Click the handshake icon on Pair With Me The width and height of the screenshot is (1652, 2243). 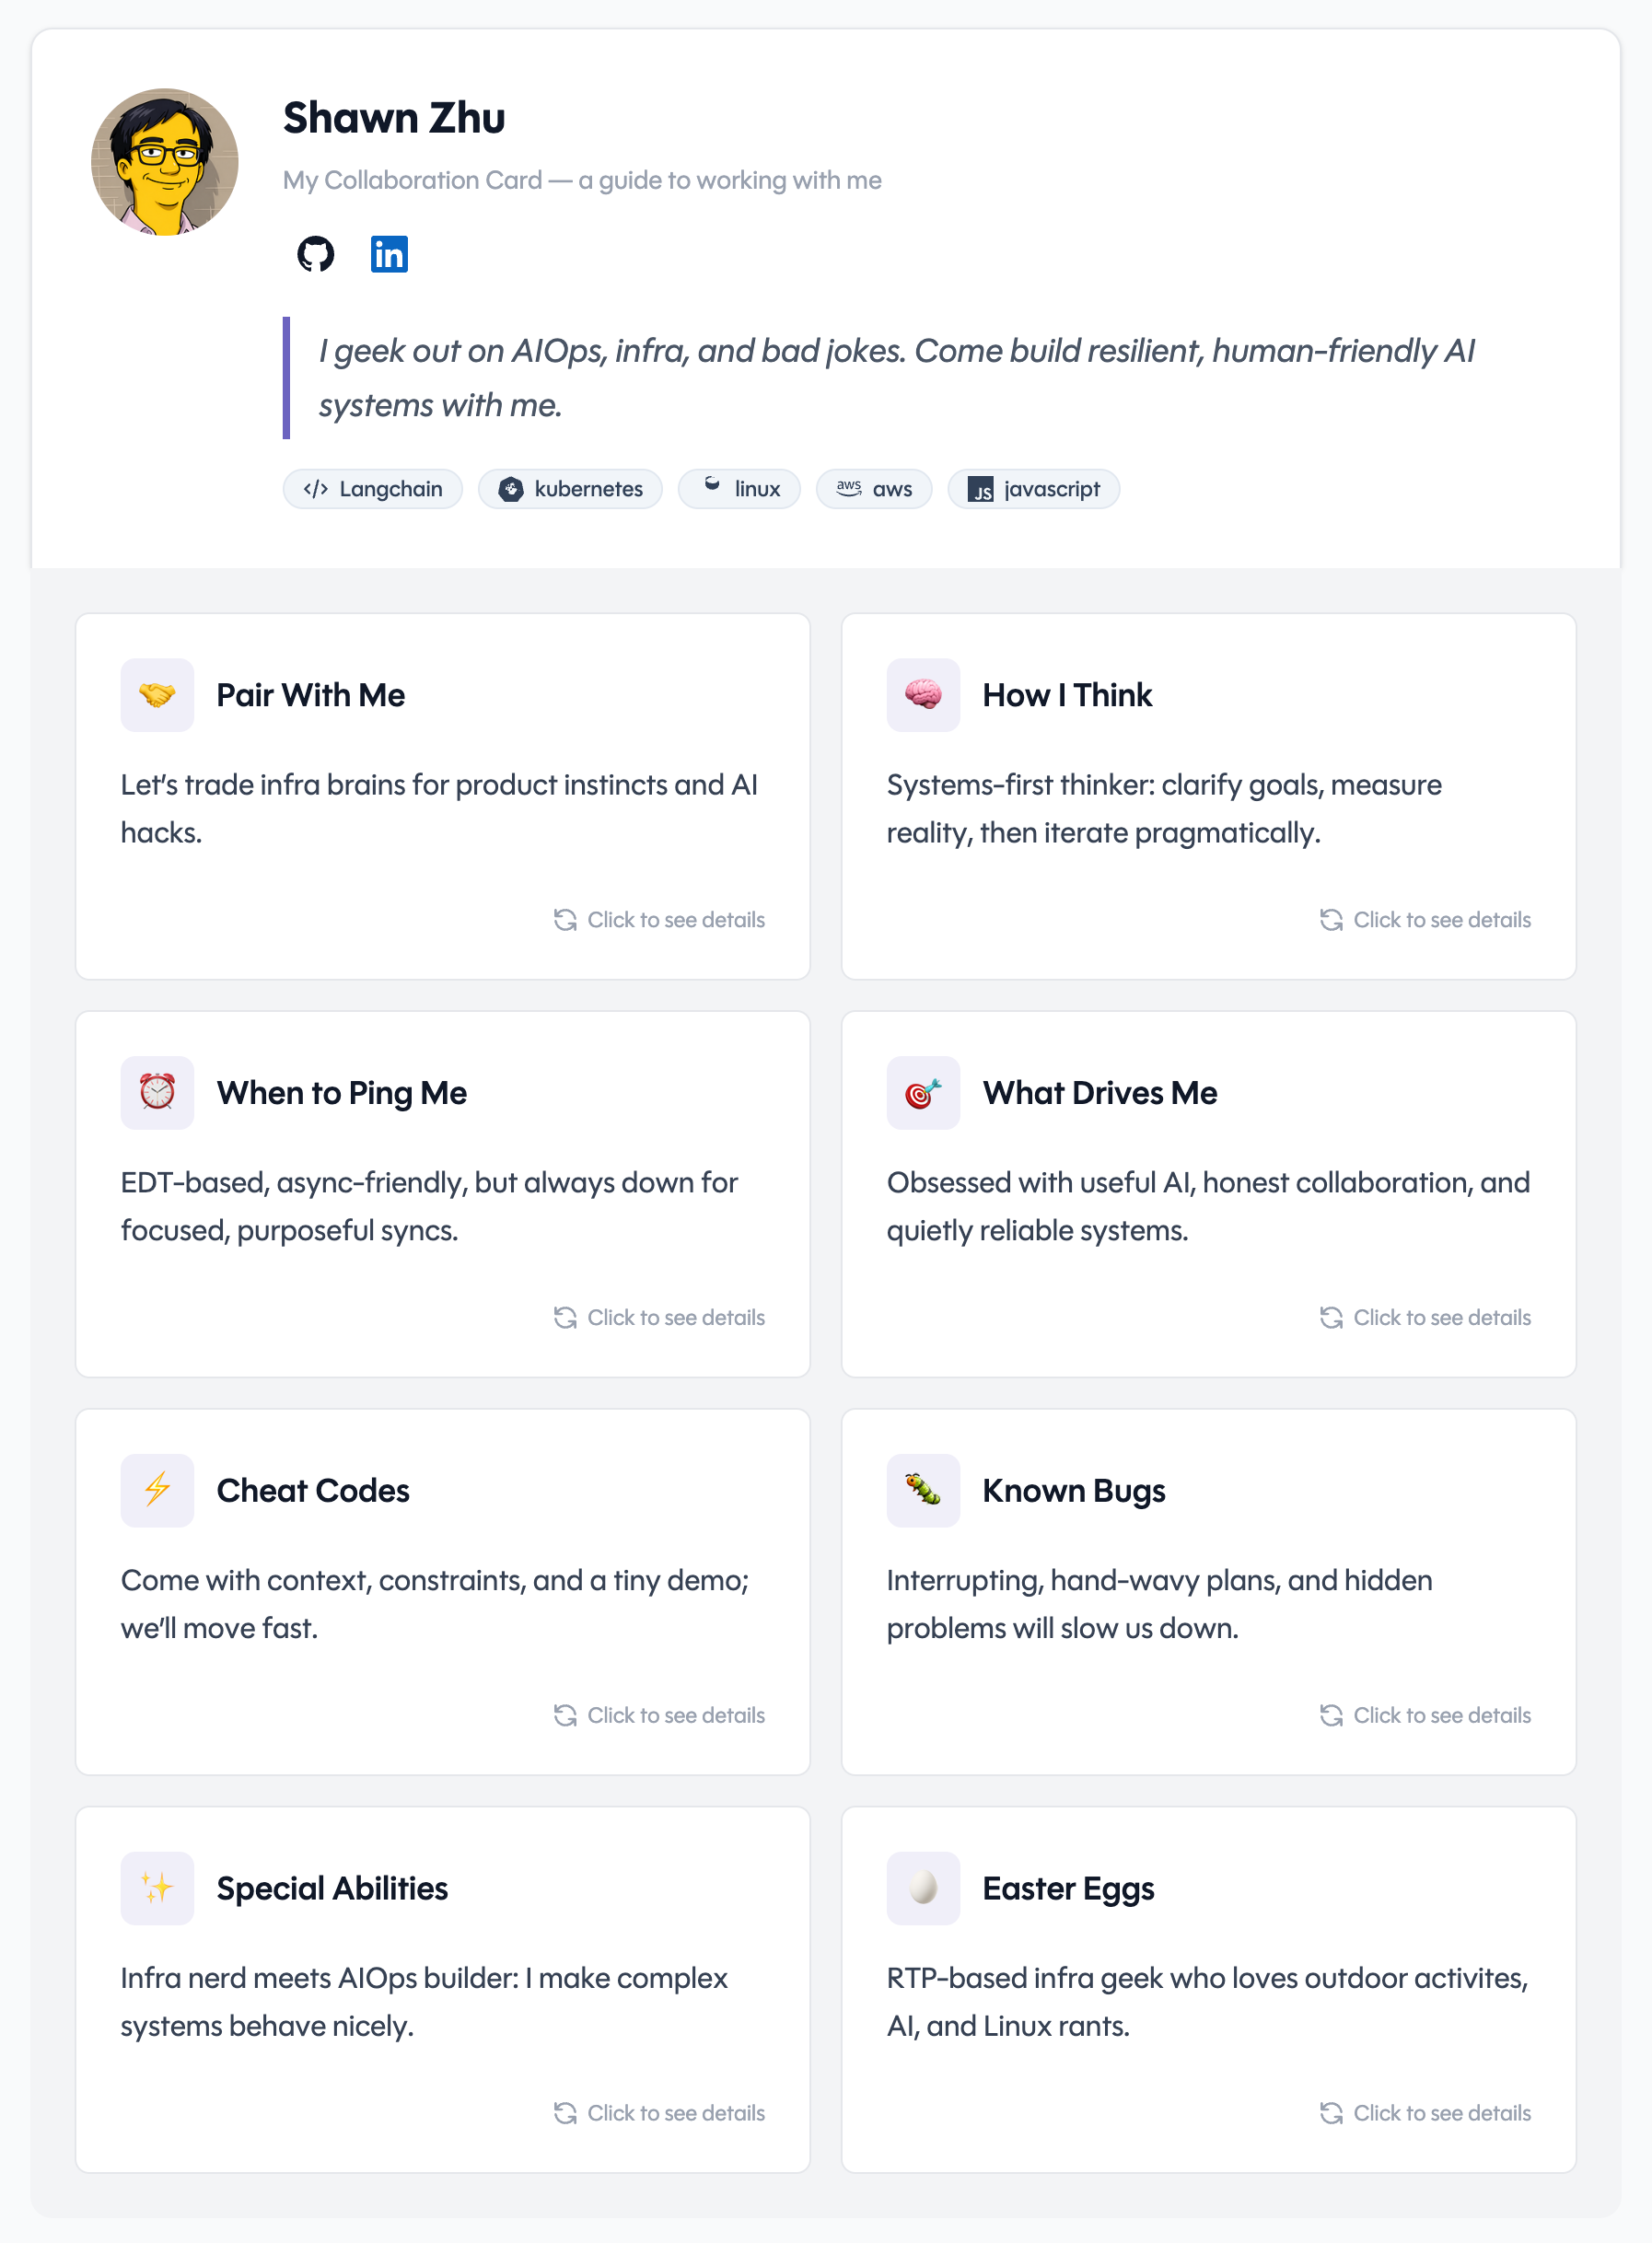(157, 695)
